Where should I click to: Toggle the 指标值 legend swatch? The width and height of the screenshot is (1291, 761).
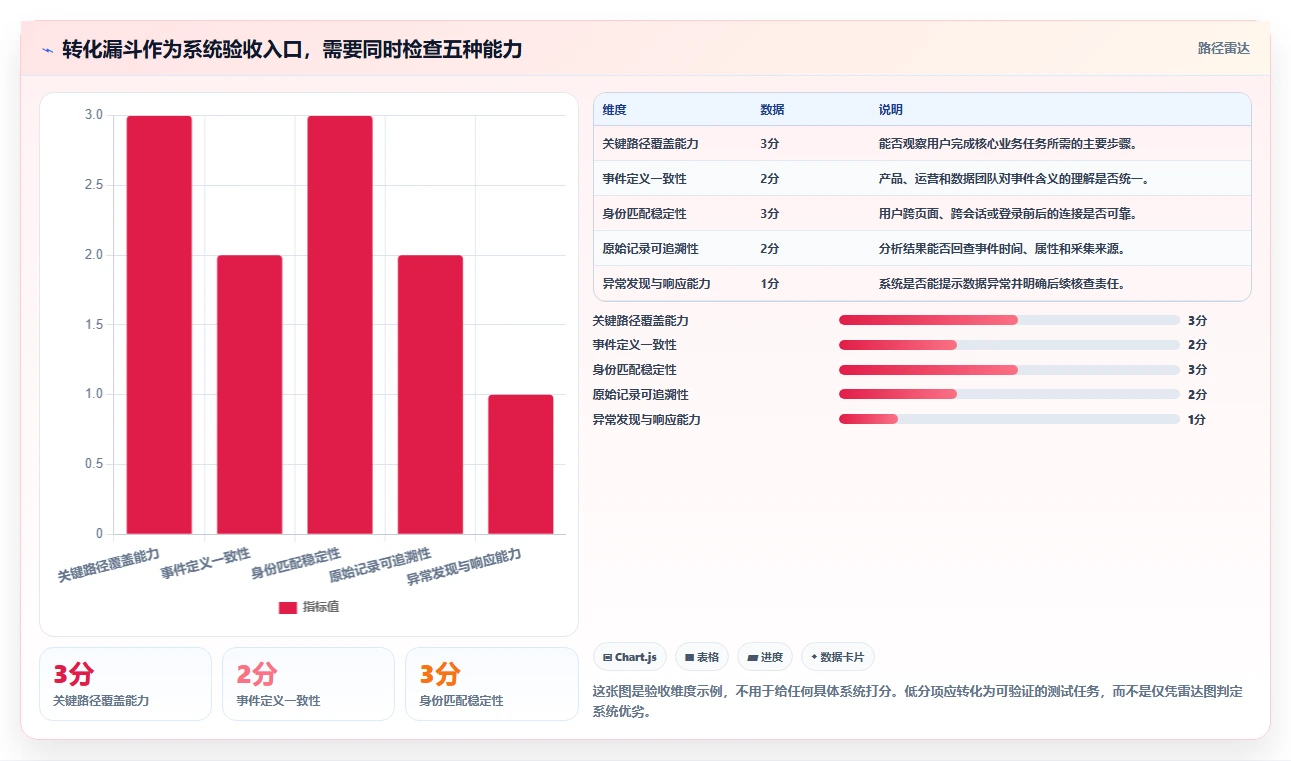tap(288, 608)
